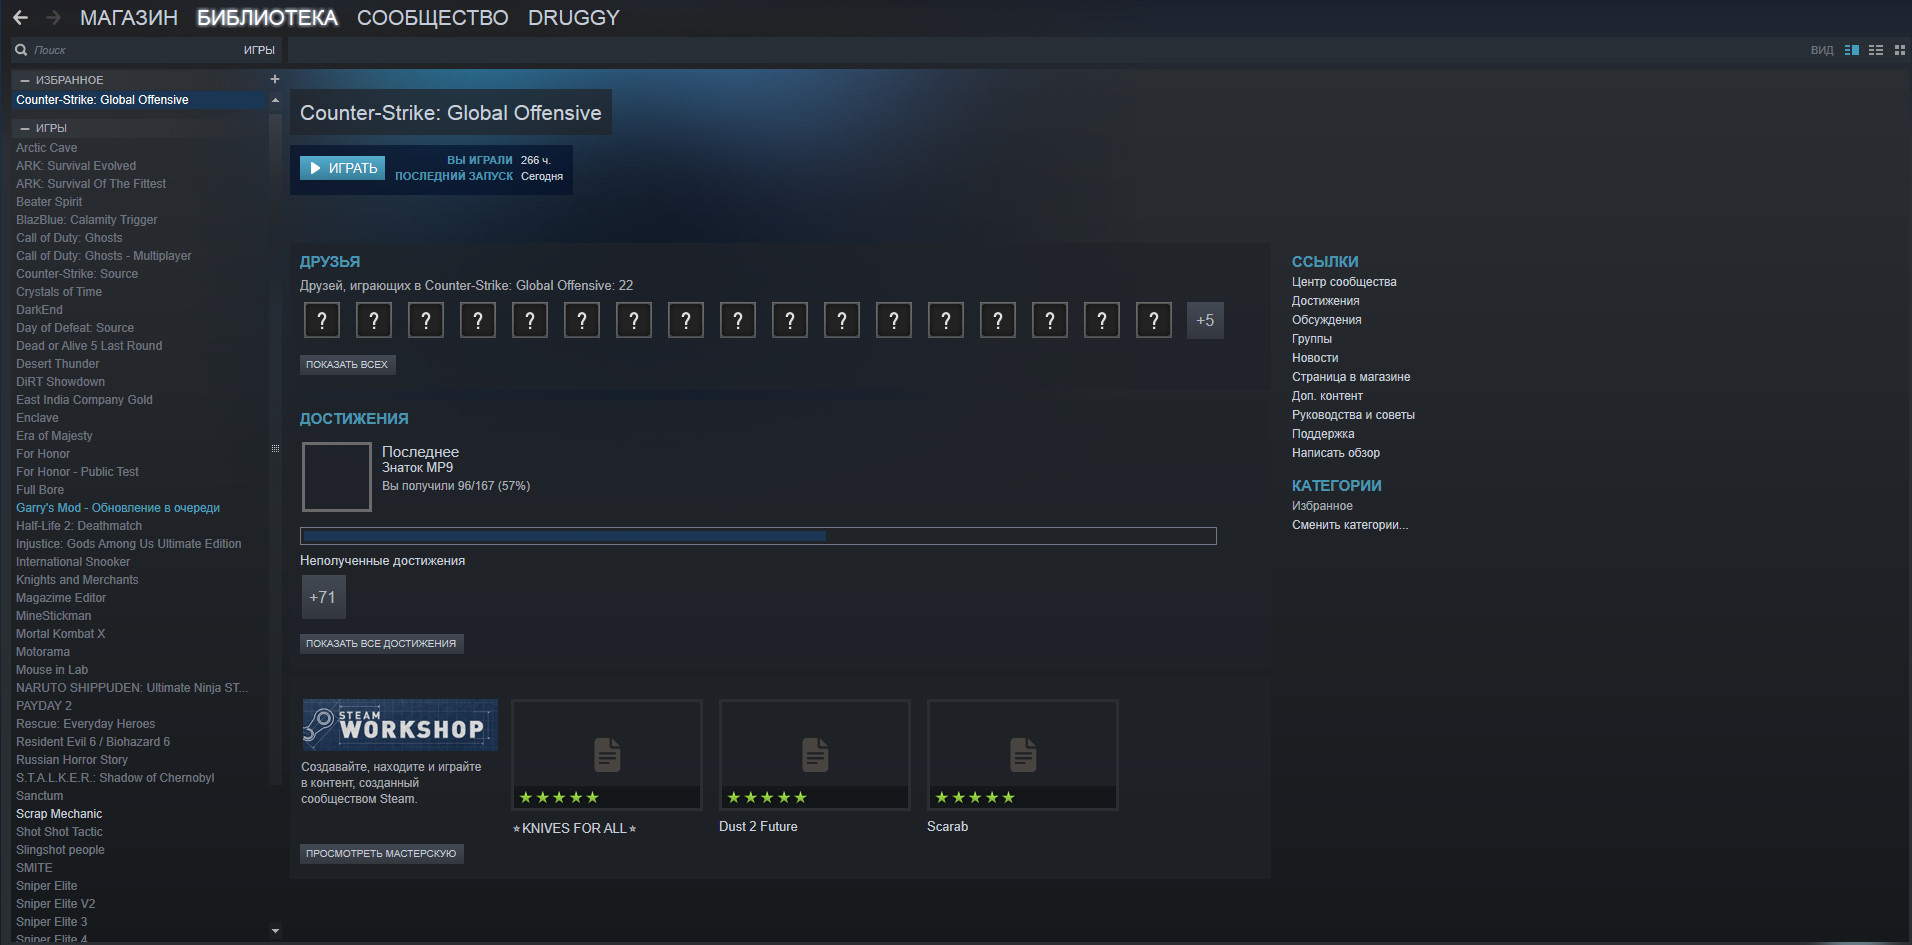
Task: Select For Honor - Public Test
Action: click(x=77, y=472)
